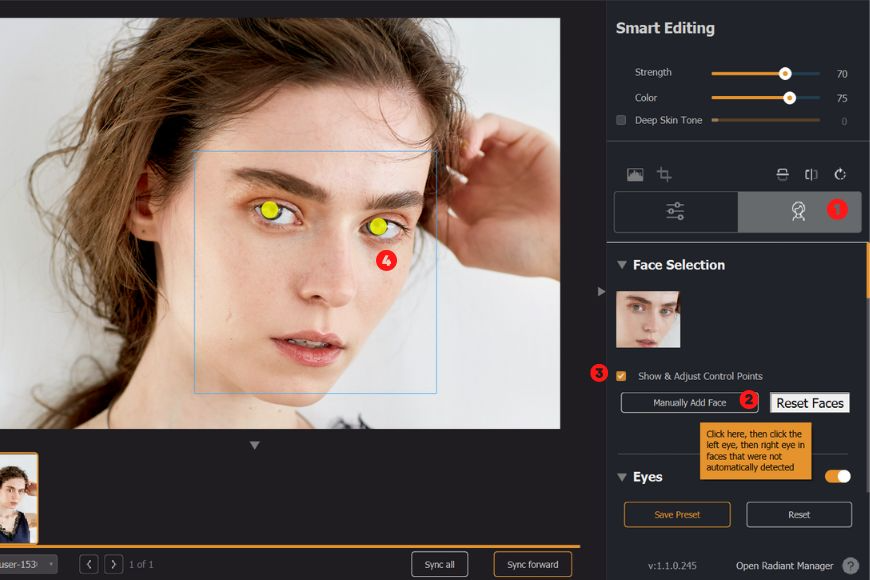This screenshot has height=580, width=870.
Task: Switch to the portrait face tab
Action: point(798,211)
